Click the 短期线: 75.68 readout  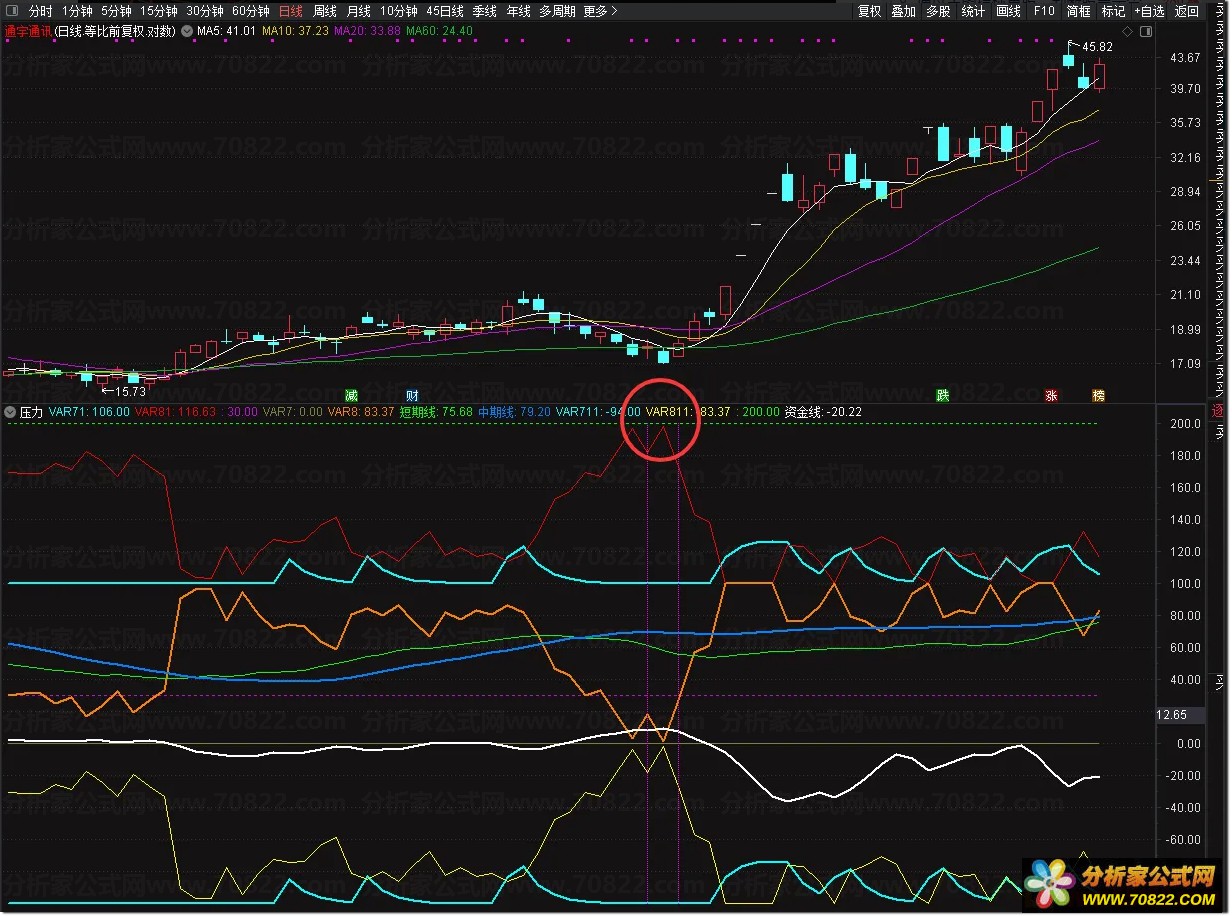click(x=436, y=412)
